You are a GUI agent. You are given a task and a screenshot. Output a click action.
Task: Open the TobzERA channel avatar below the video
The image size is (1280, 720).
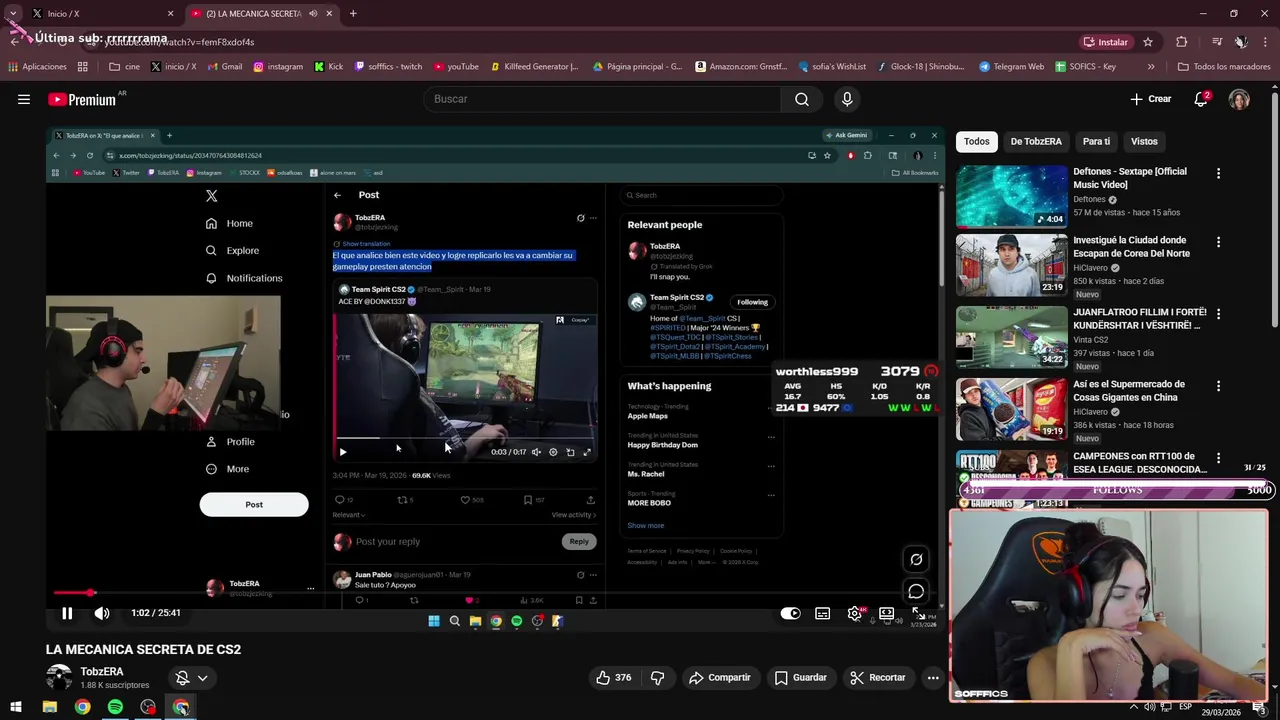coord(59,677)
